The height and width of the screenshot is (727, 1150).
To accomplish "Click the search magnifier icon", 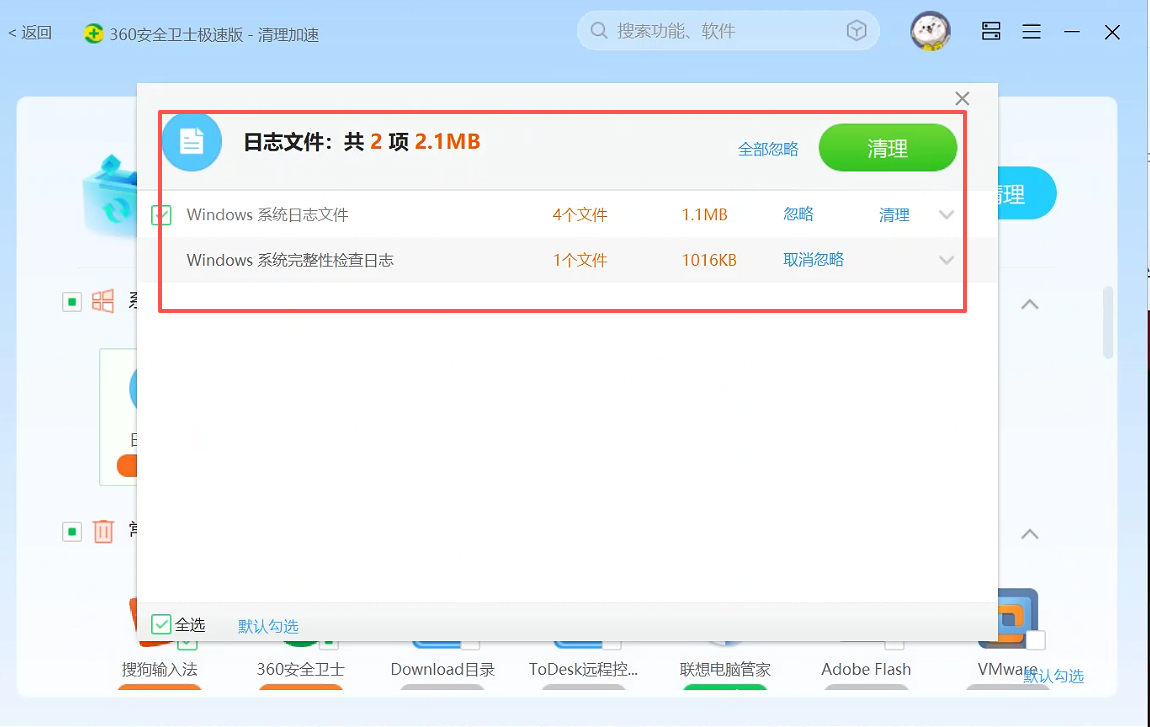I will pos(599,31).
